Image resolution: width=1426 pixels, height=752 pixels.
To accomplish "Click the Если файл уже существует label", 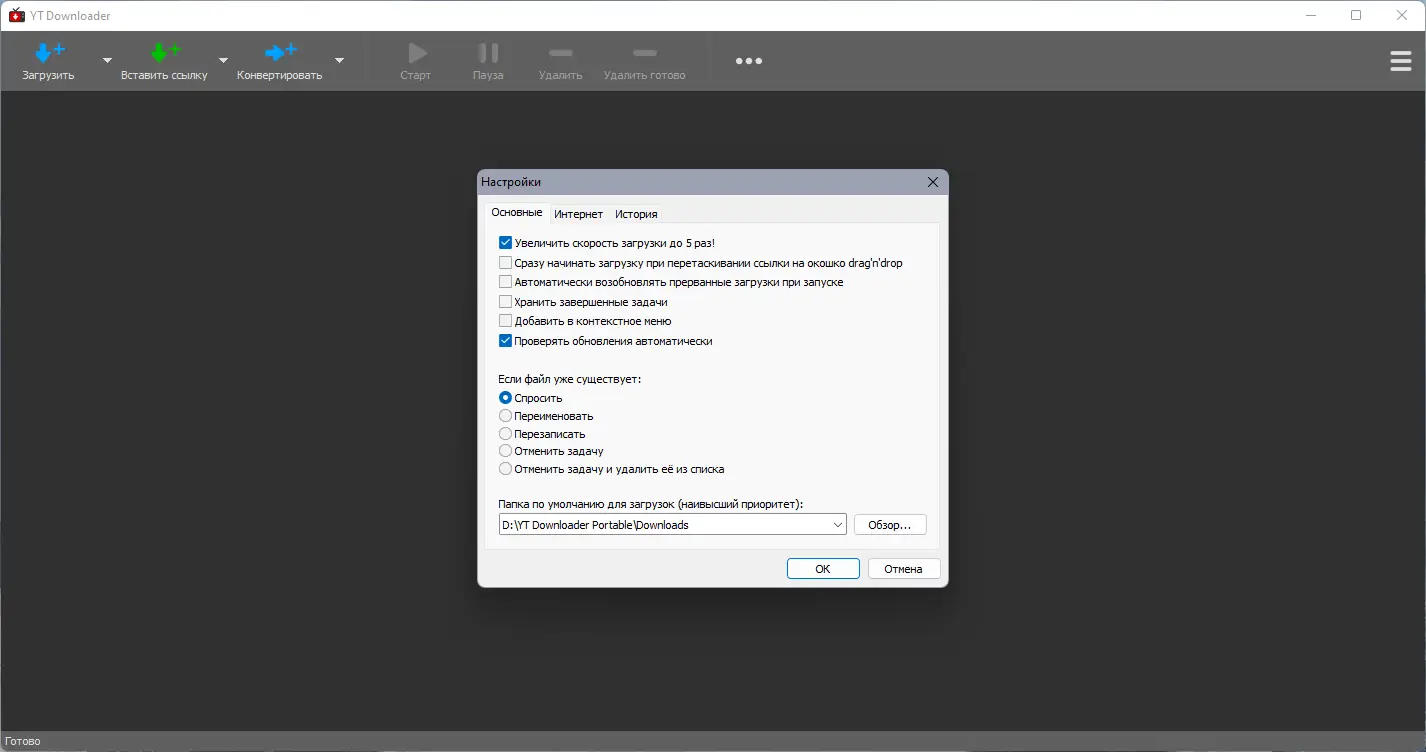I will pyautogui.click(x=570, y=380).
